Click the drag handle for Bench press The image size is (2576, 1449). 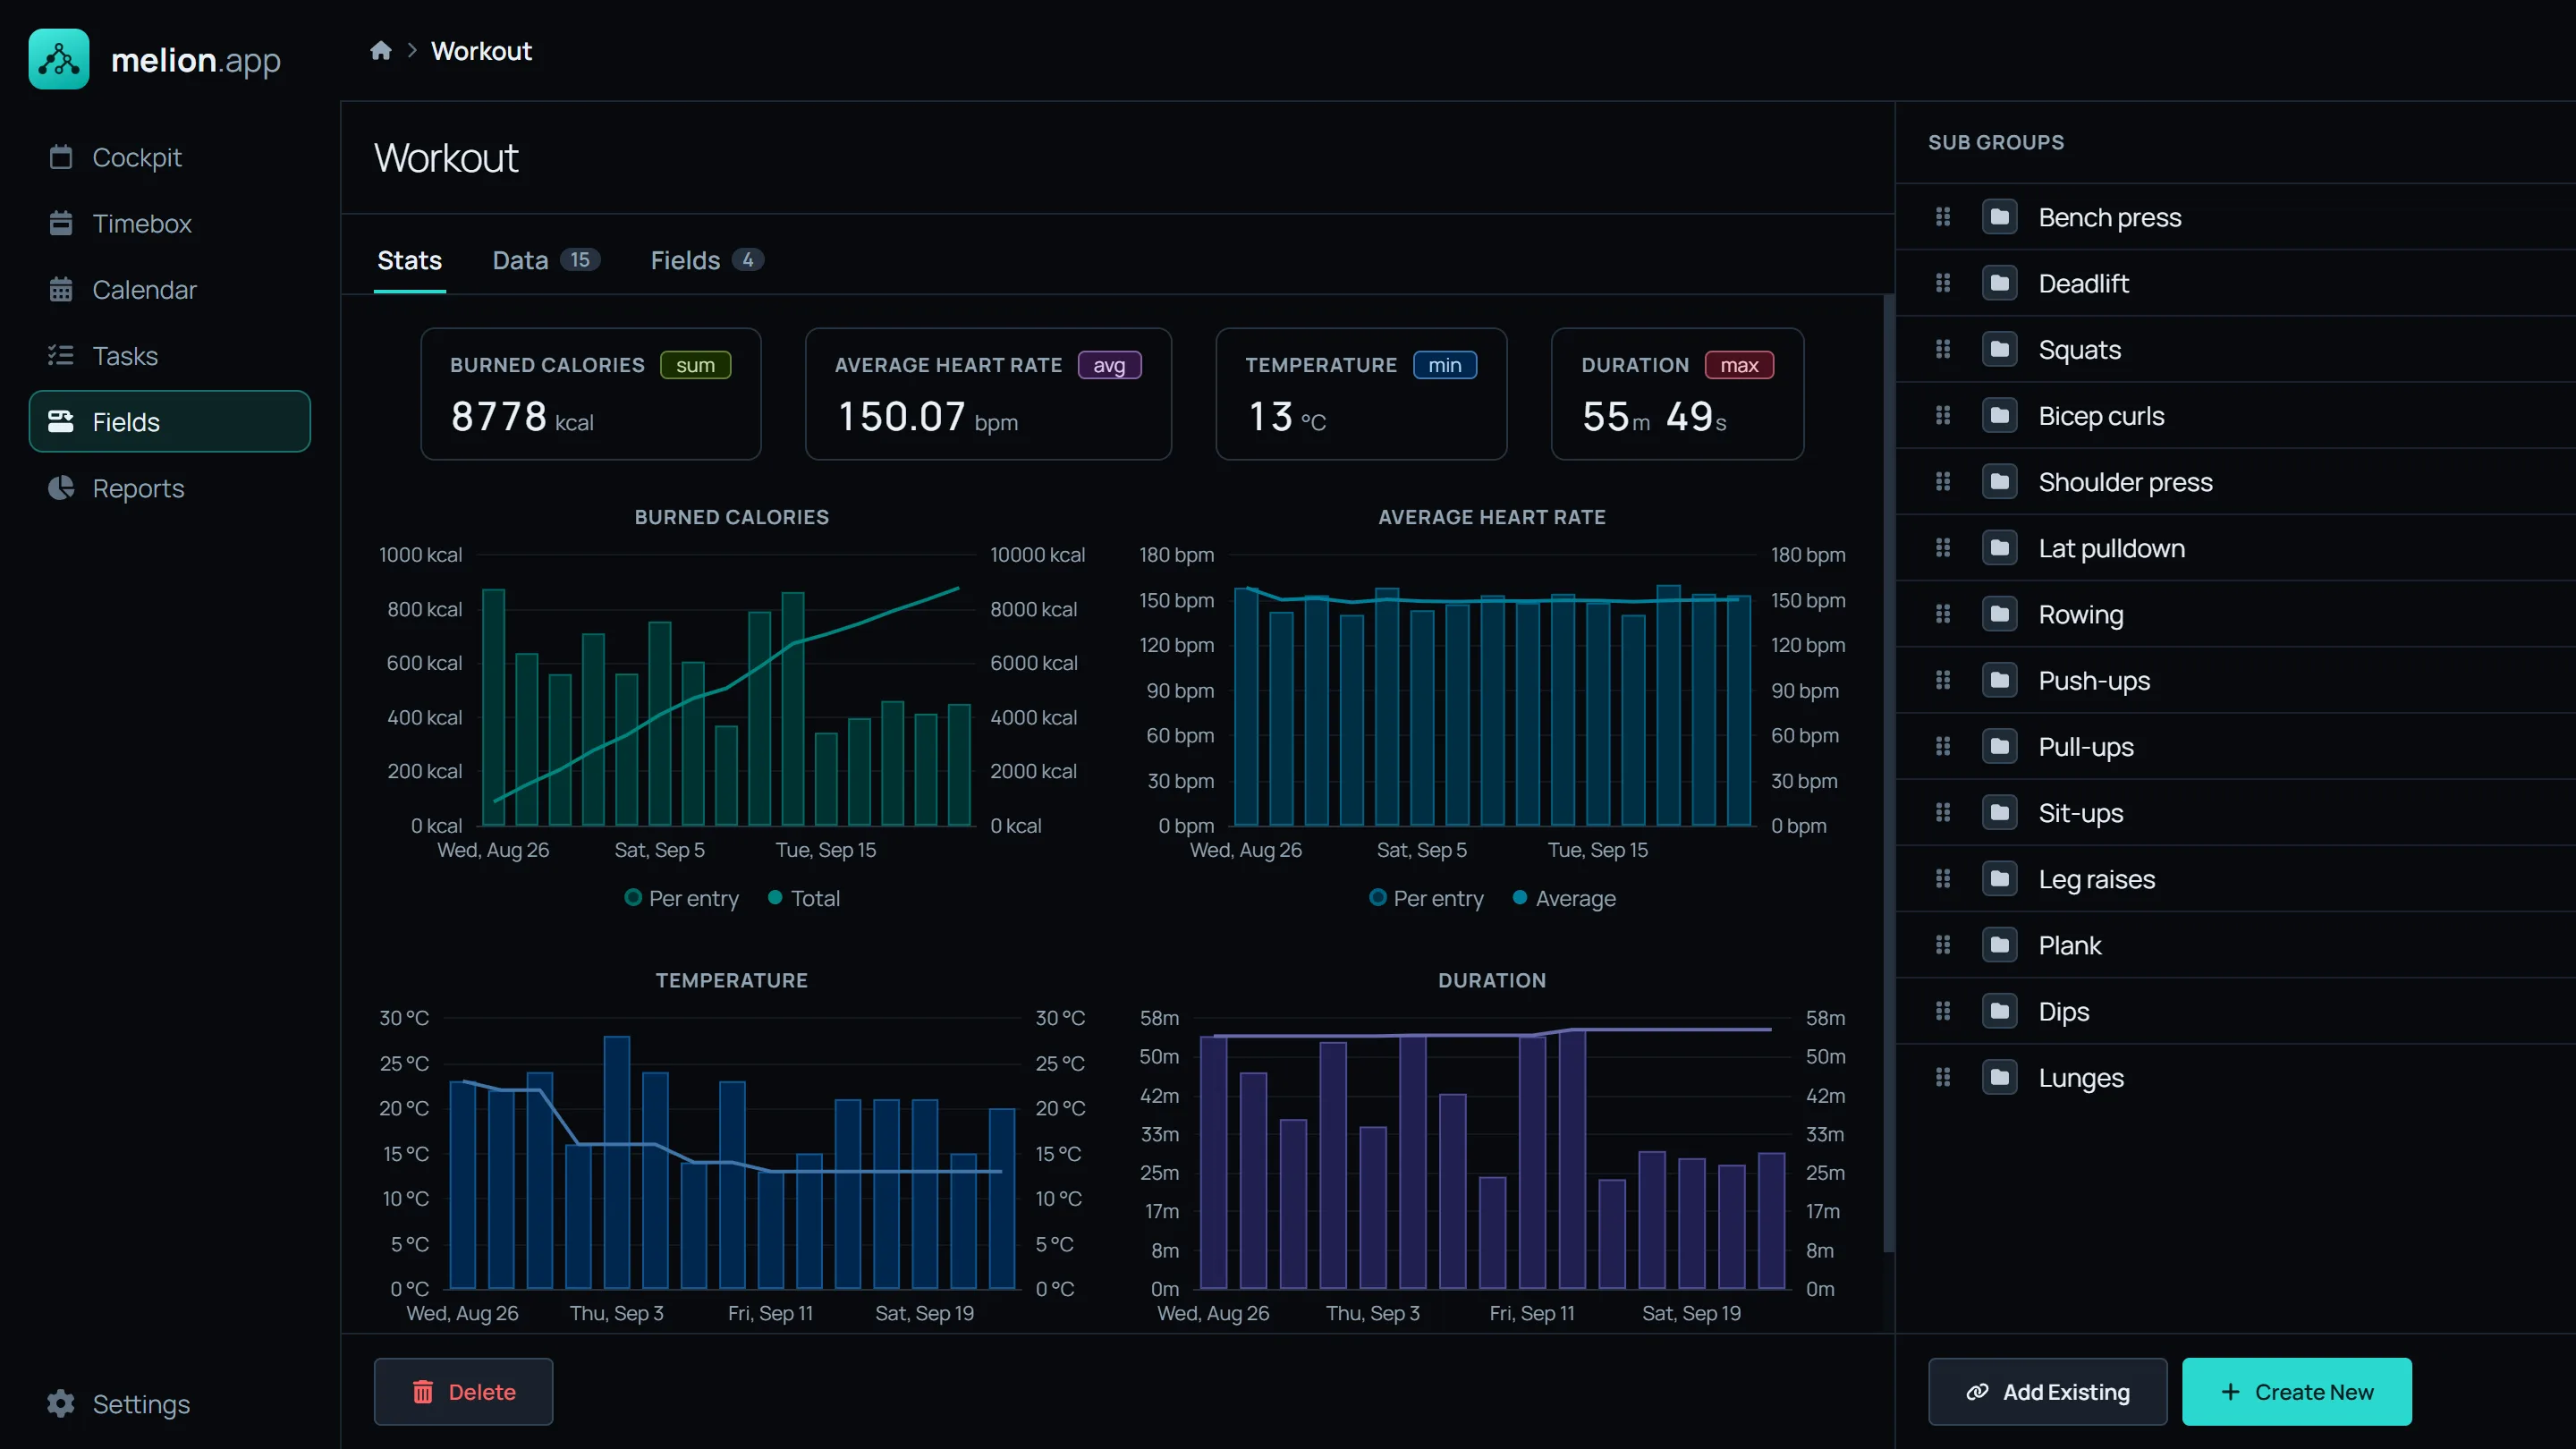point(1942,217)
